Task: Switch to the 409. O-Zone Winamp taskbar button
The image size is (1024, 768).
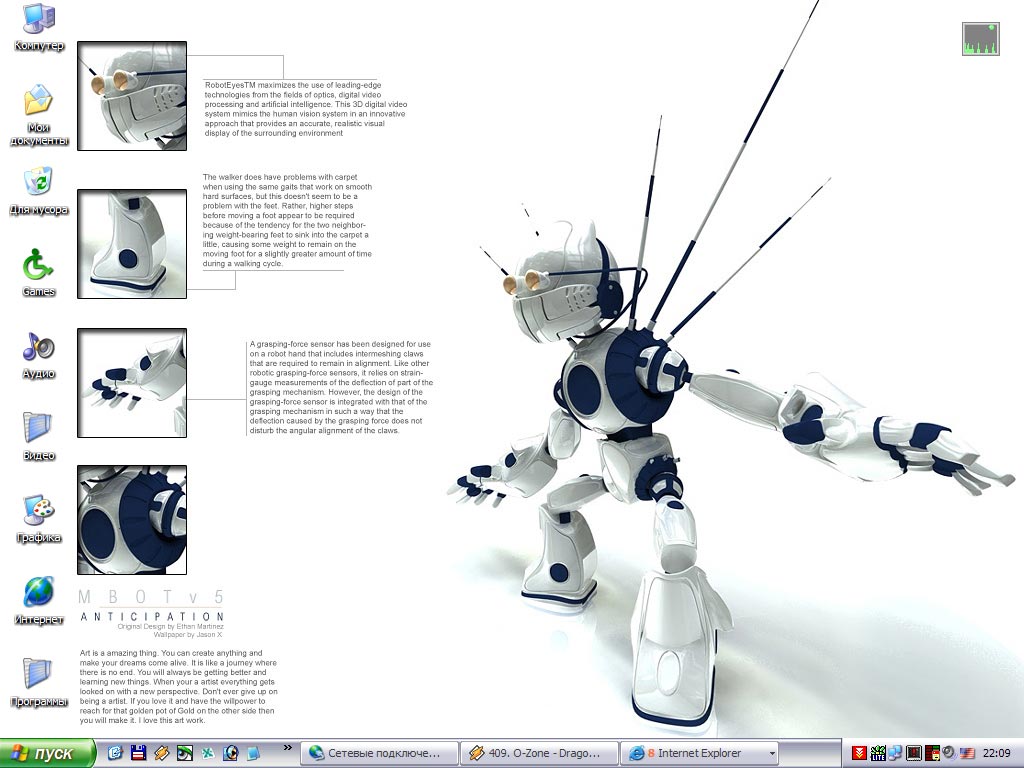Action: (x=539, y=753)
